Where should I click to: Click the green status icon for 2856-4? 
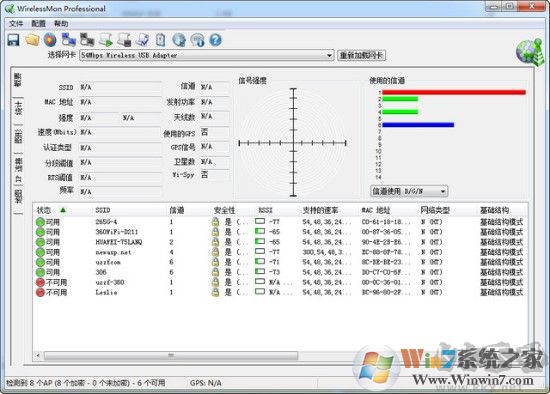point(40,222)
